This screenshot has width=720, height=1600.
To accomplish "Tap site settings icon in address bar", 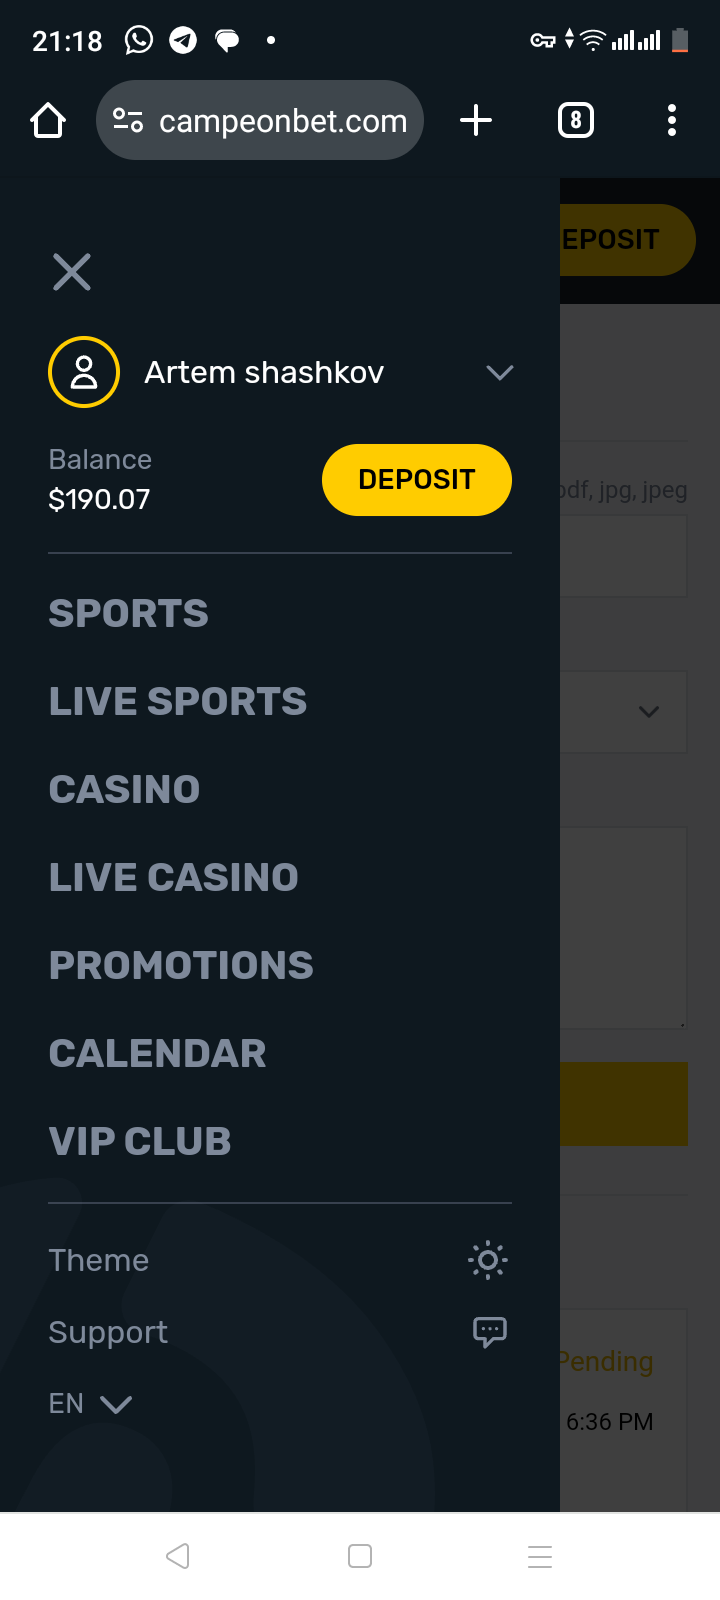I will tap(128, 120).
